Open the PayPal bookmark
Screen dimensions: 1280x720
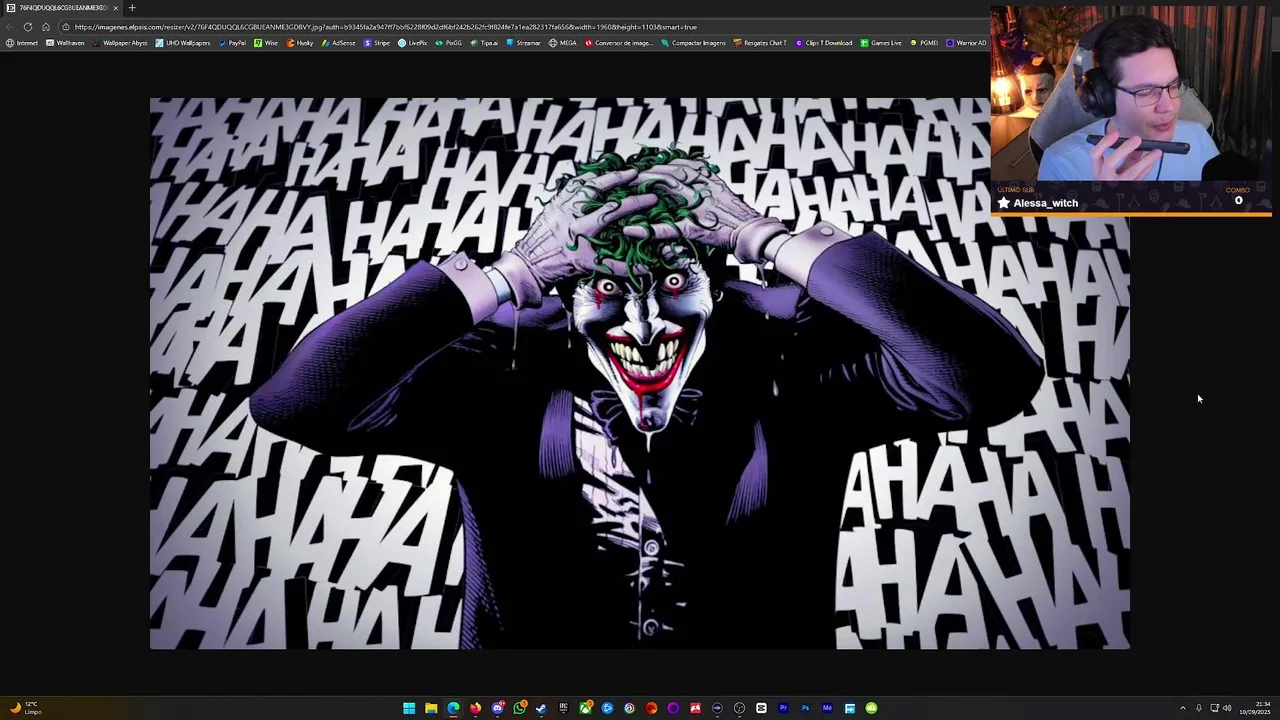(x=232, y=43)
